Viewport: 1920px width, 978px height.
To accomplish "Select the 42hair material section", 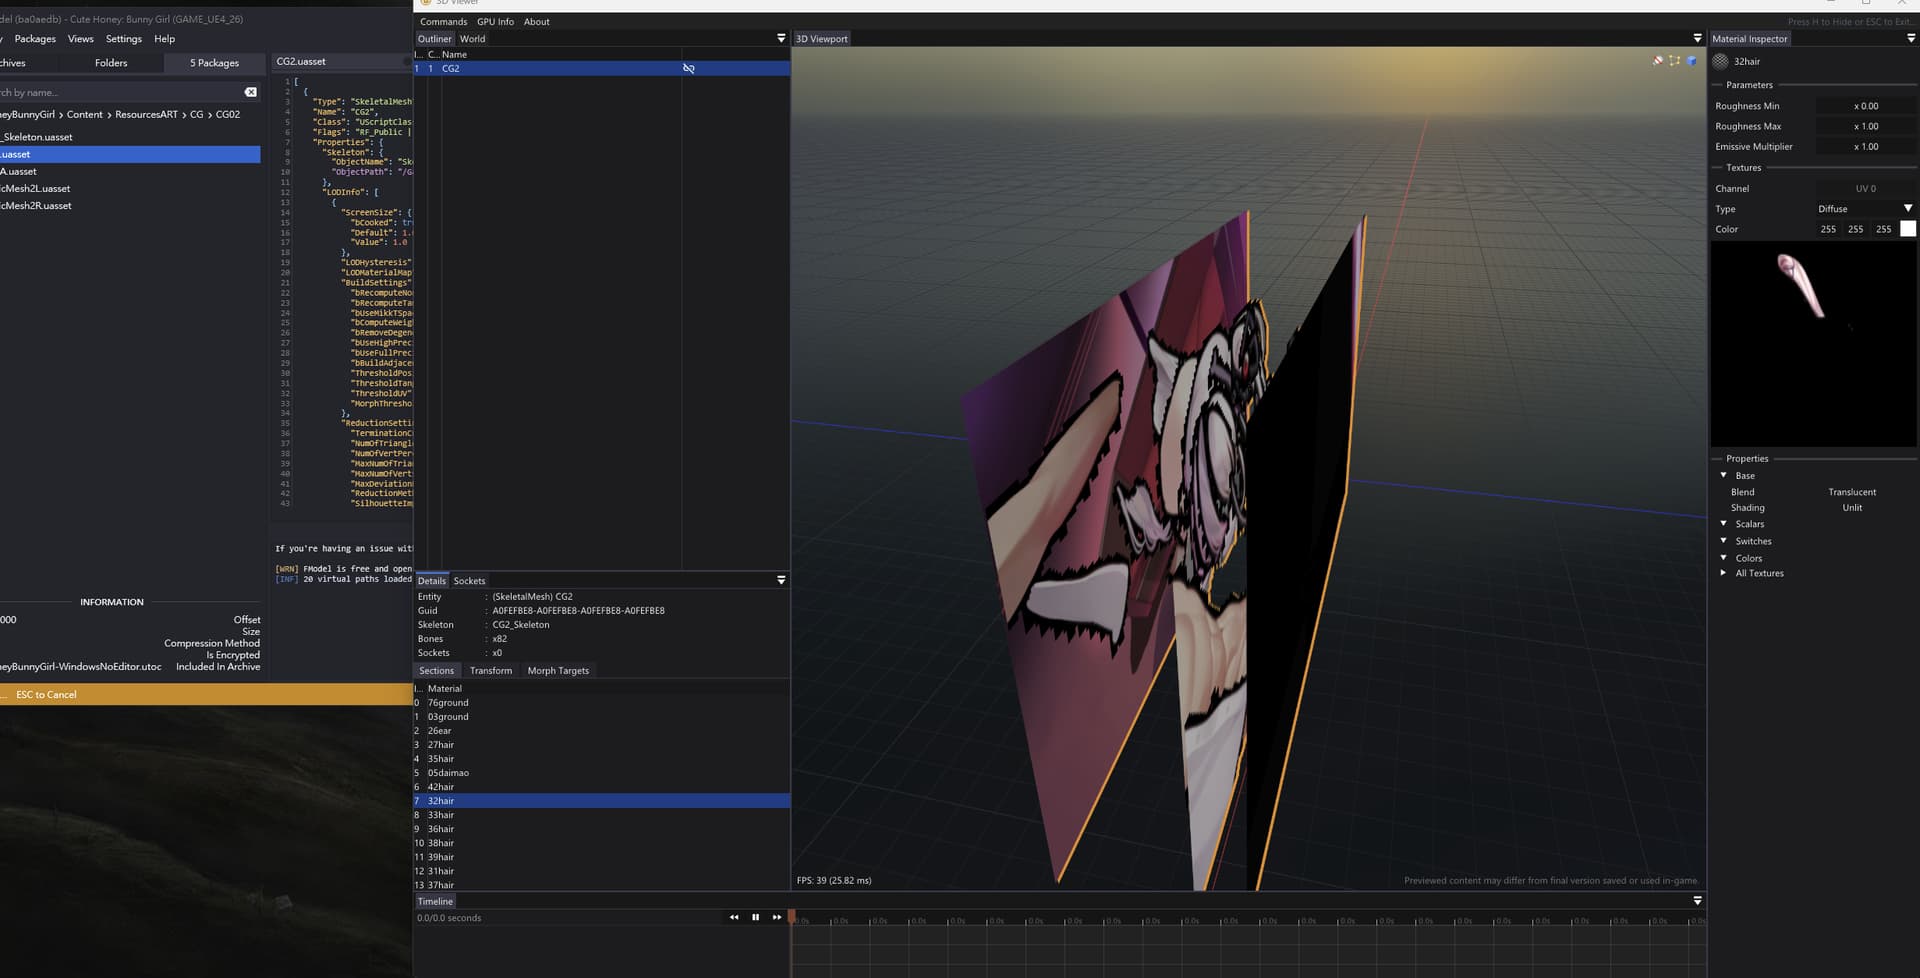I will 601,787.
